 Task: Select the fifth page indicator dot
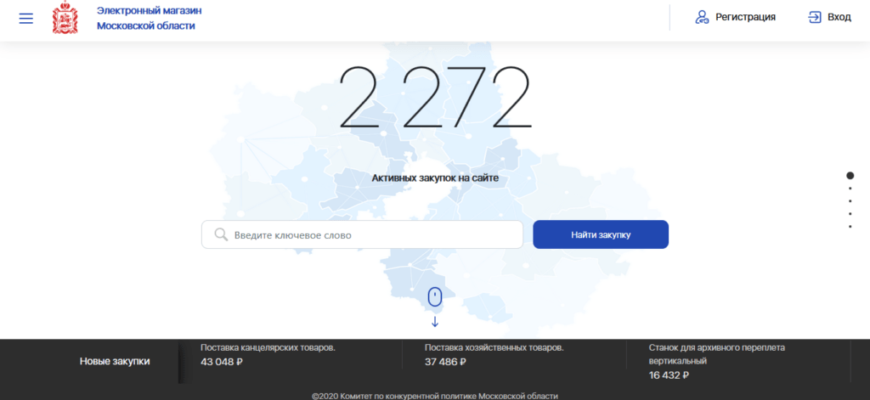(x=850, y=227)
